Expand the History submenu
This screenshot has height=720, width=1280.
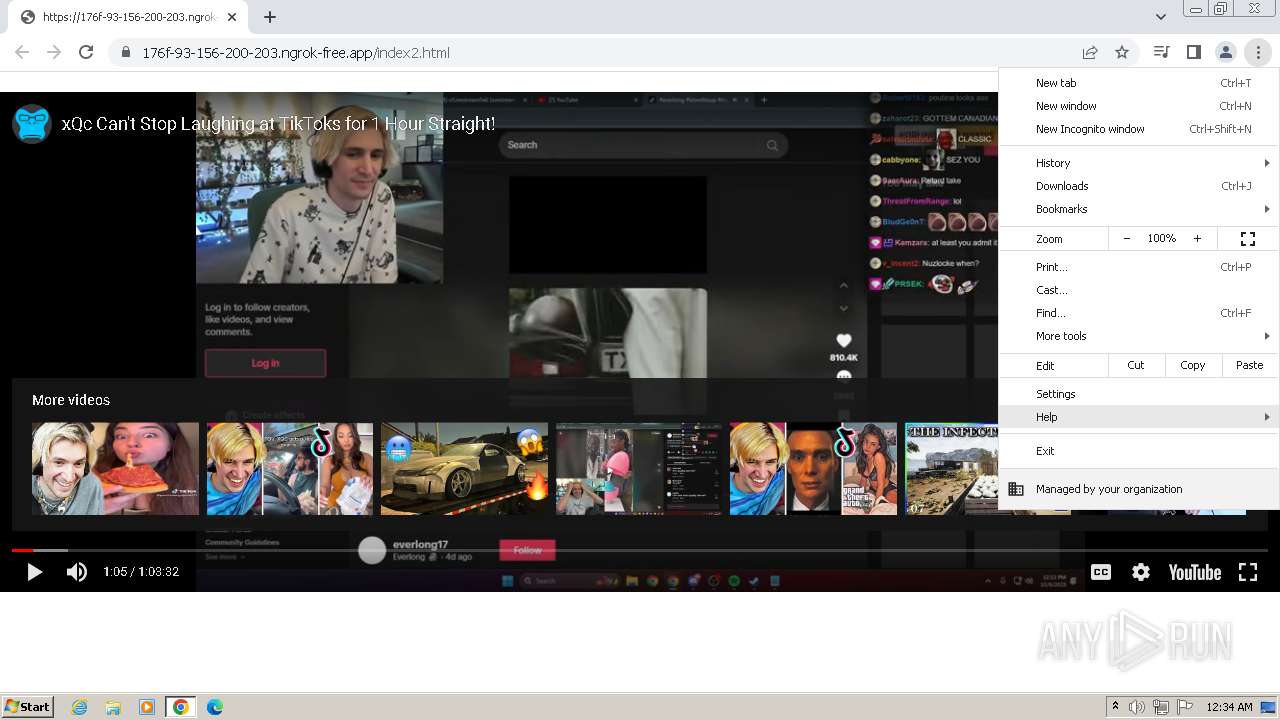tap(1139, 163)
